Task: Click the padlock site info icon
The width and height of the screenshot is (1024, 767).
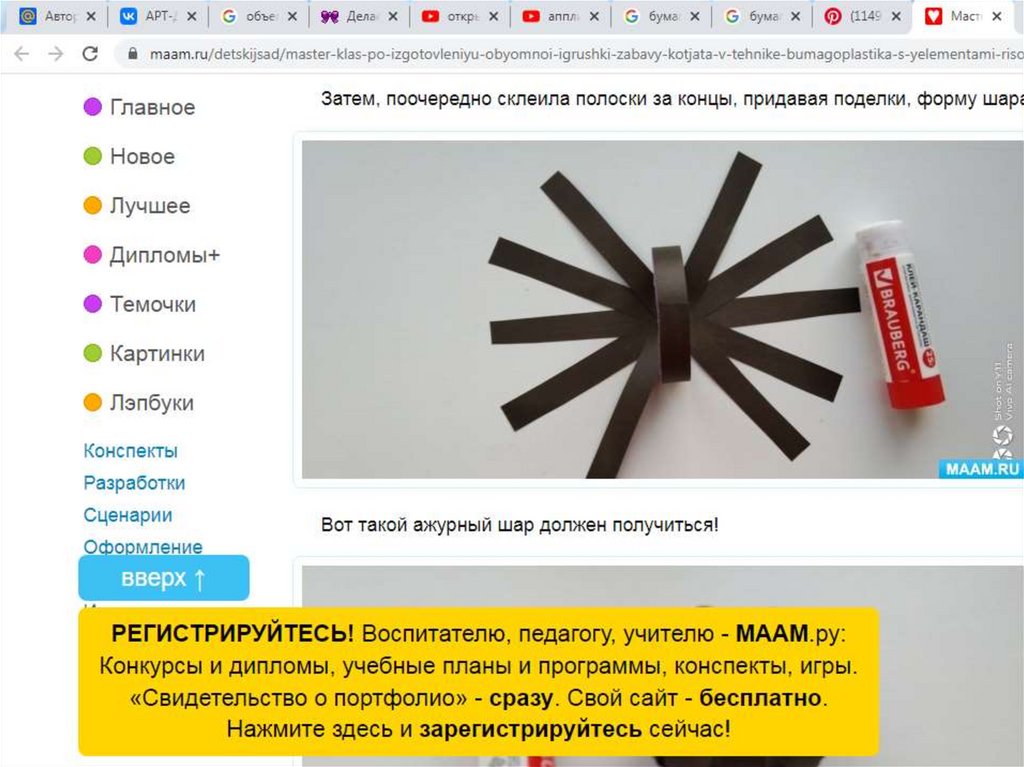Action: 133,54
